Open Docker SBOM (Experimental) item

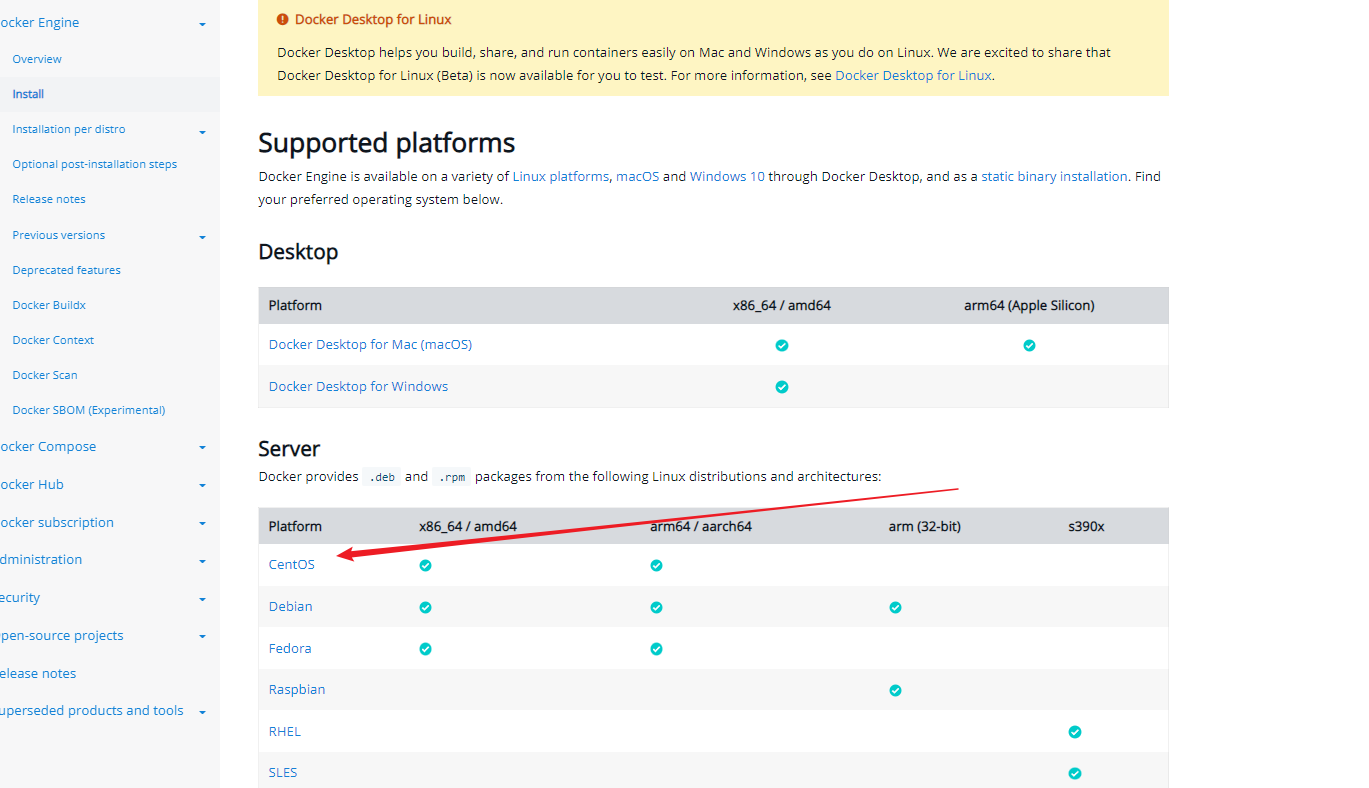(x=89, y=410)
